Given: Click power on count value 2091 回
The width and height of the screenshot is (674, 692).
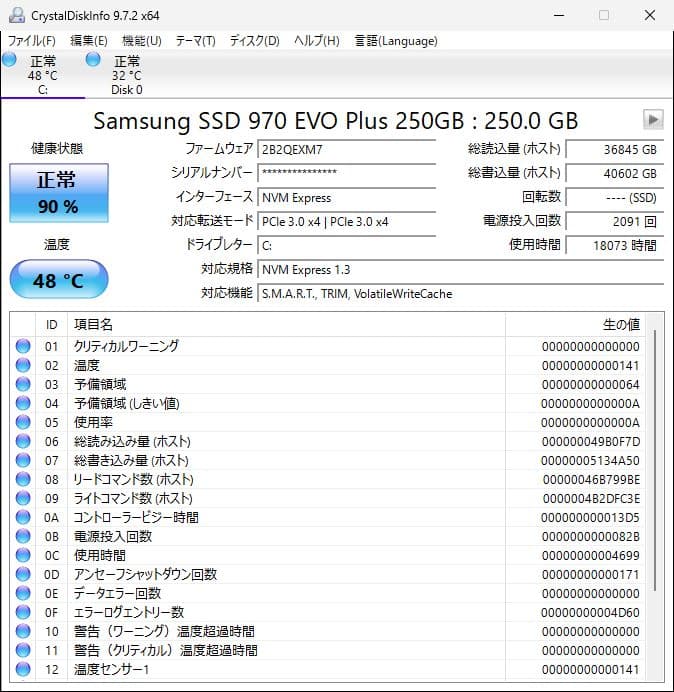Looking at the screenshot, I should coord(614,221).
